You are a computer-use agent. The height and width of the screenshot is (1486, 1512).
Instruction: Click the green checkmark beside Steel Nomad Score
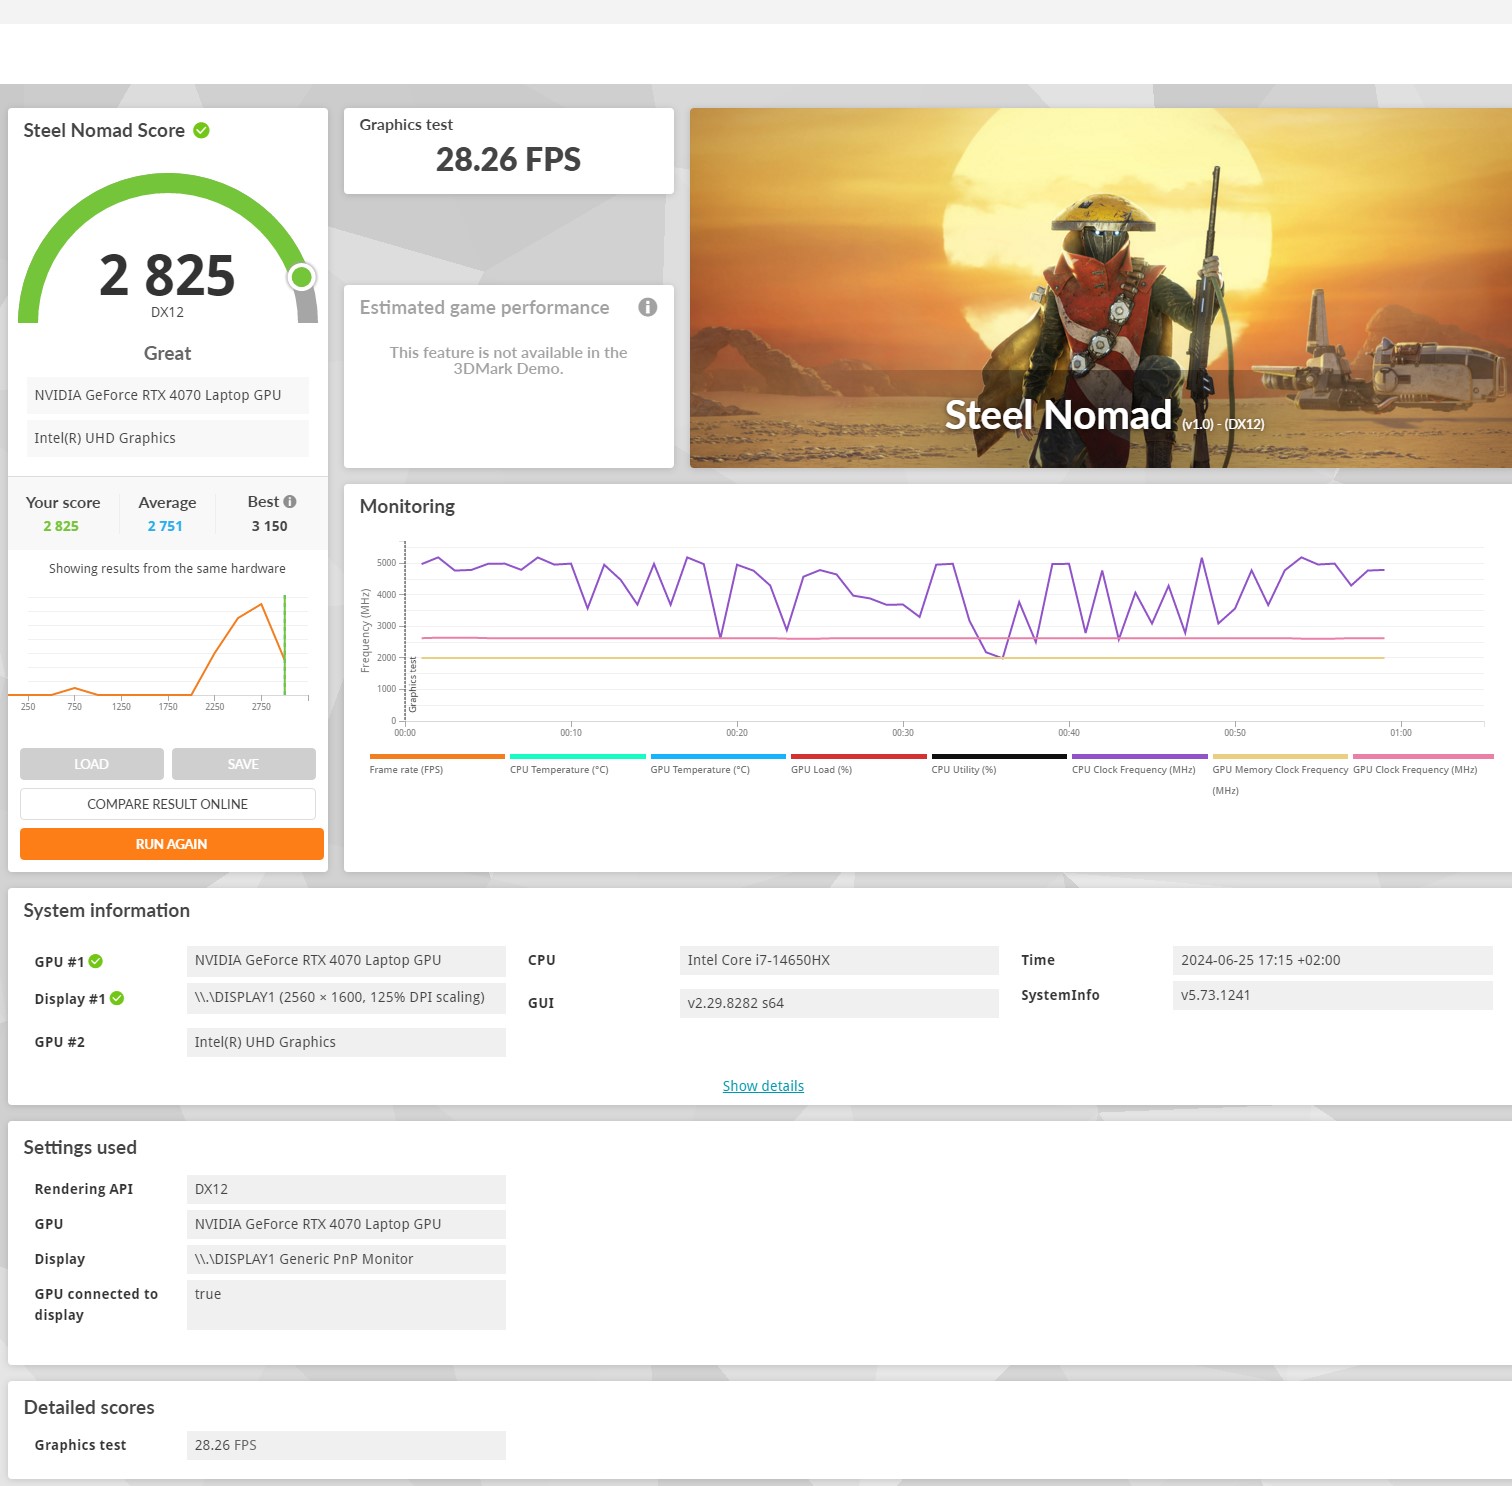201,131
